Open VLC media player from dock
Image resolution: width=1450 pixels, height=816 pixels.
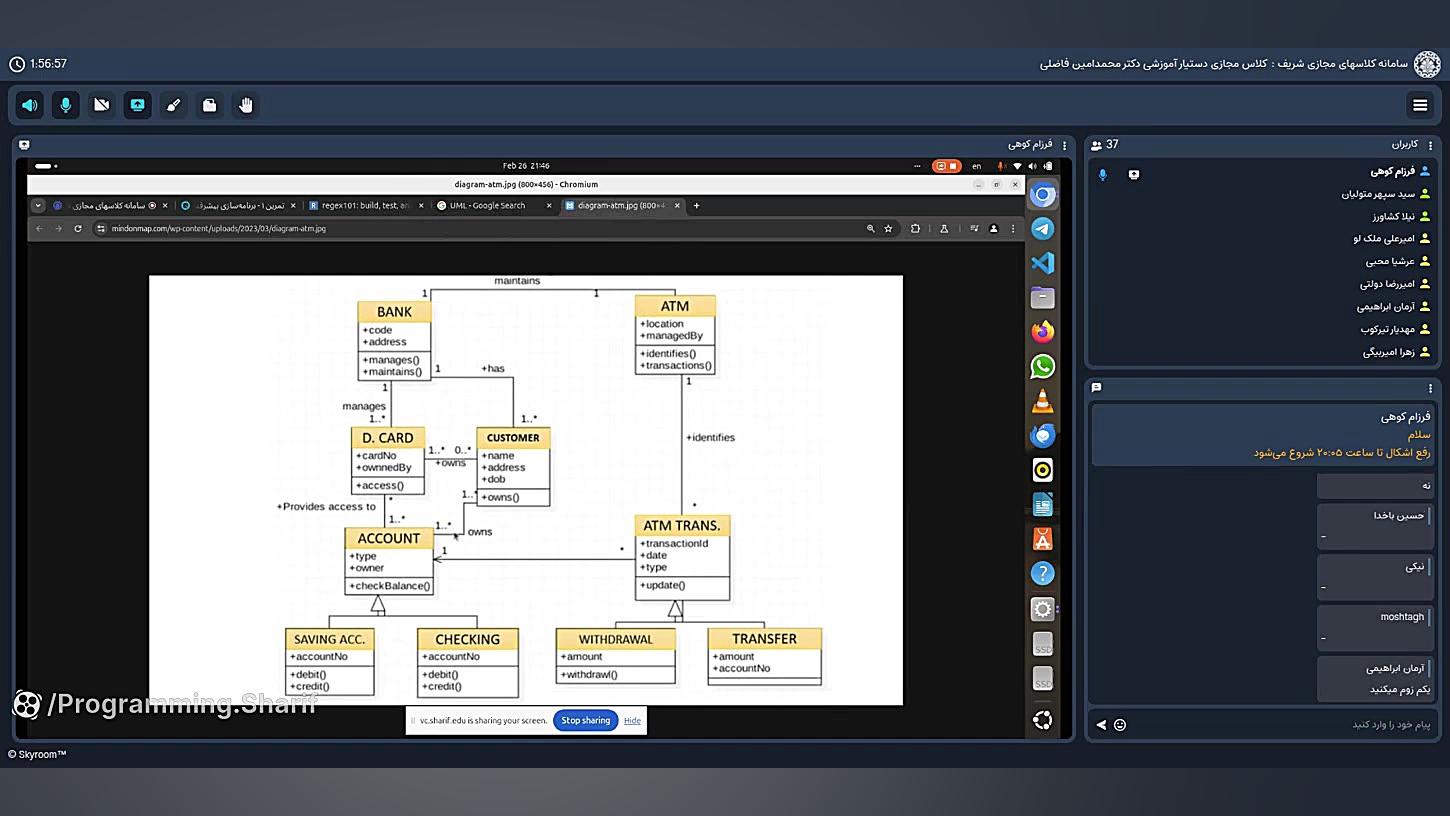point(1042,401)
